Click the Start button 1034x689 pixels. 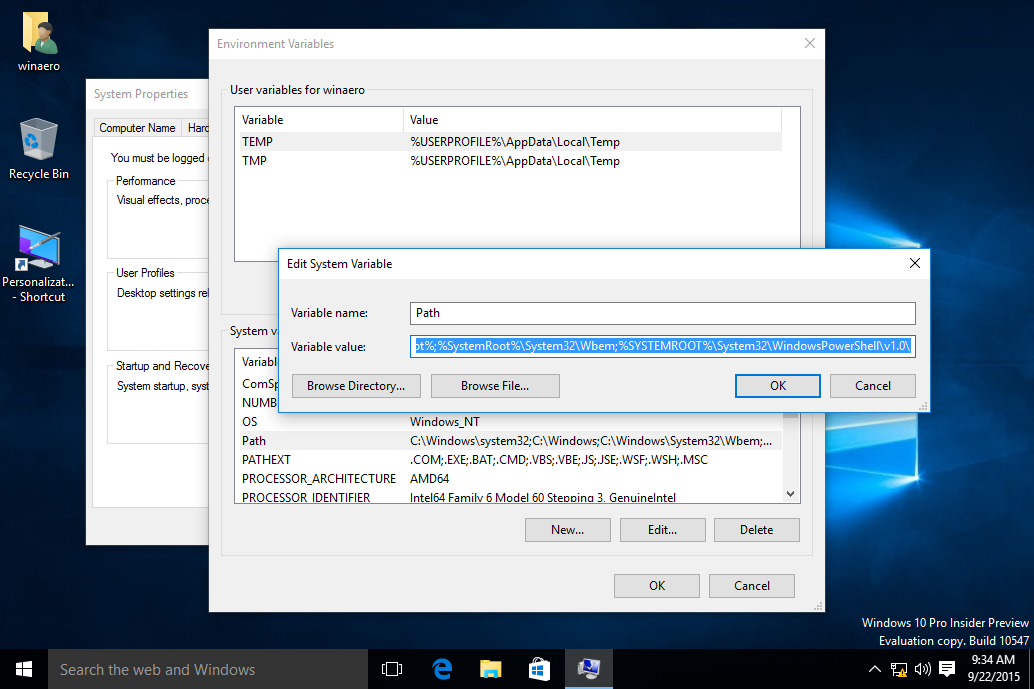(x=21, y=668)
